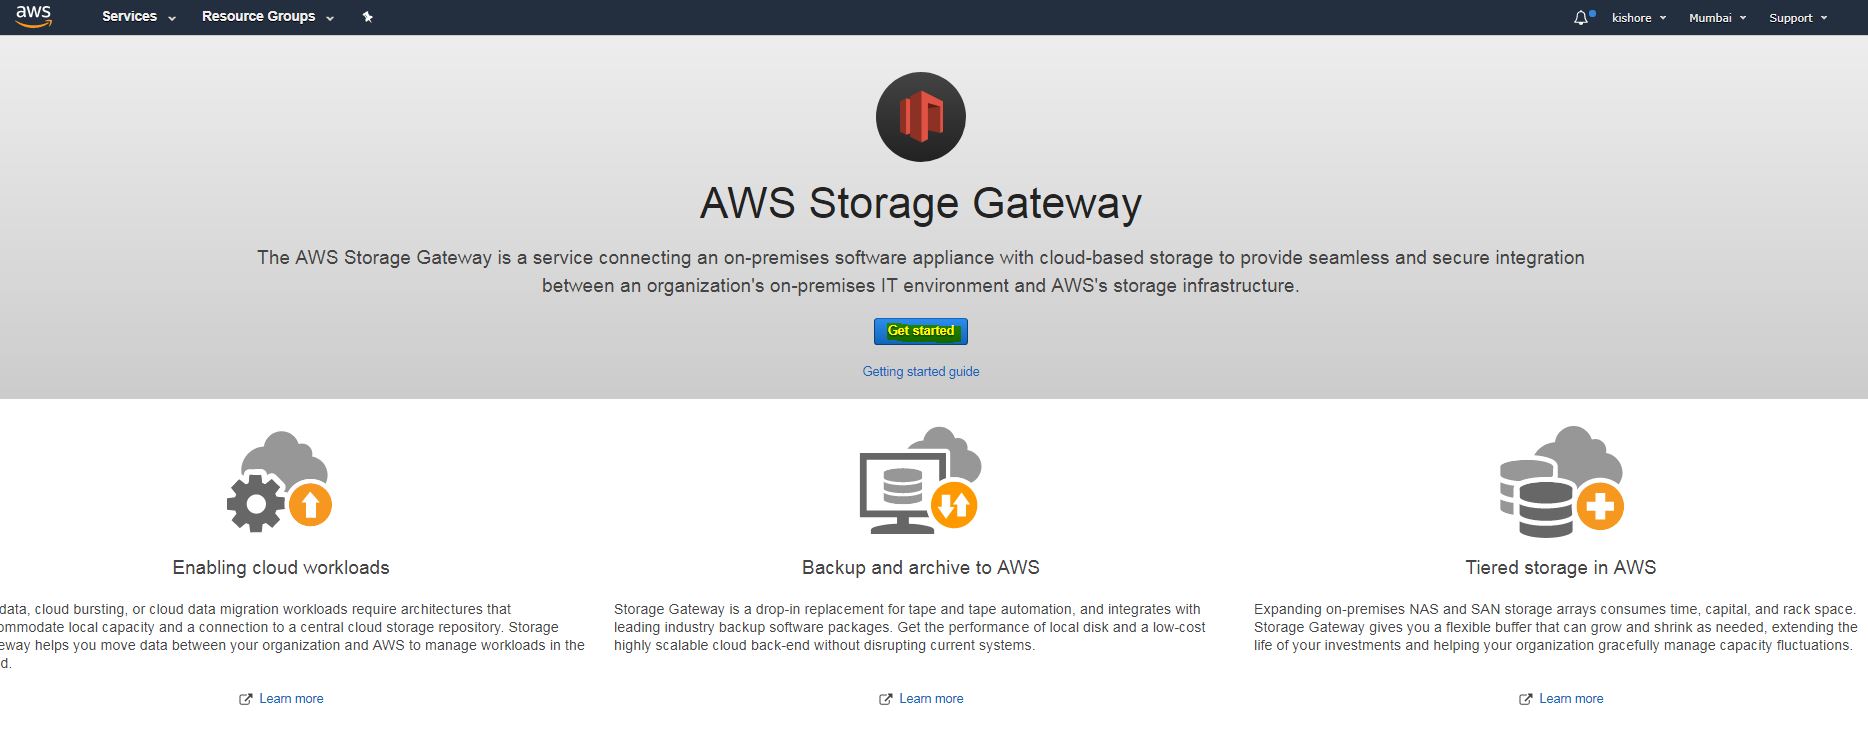The width and height of the screenshot is (1868, 730).
Task: Click external link icon under Backup and archive
Action: 885,699
